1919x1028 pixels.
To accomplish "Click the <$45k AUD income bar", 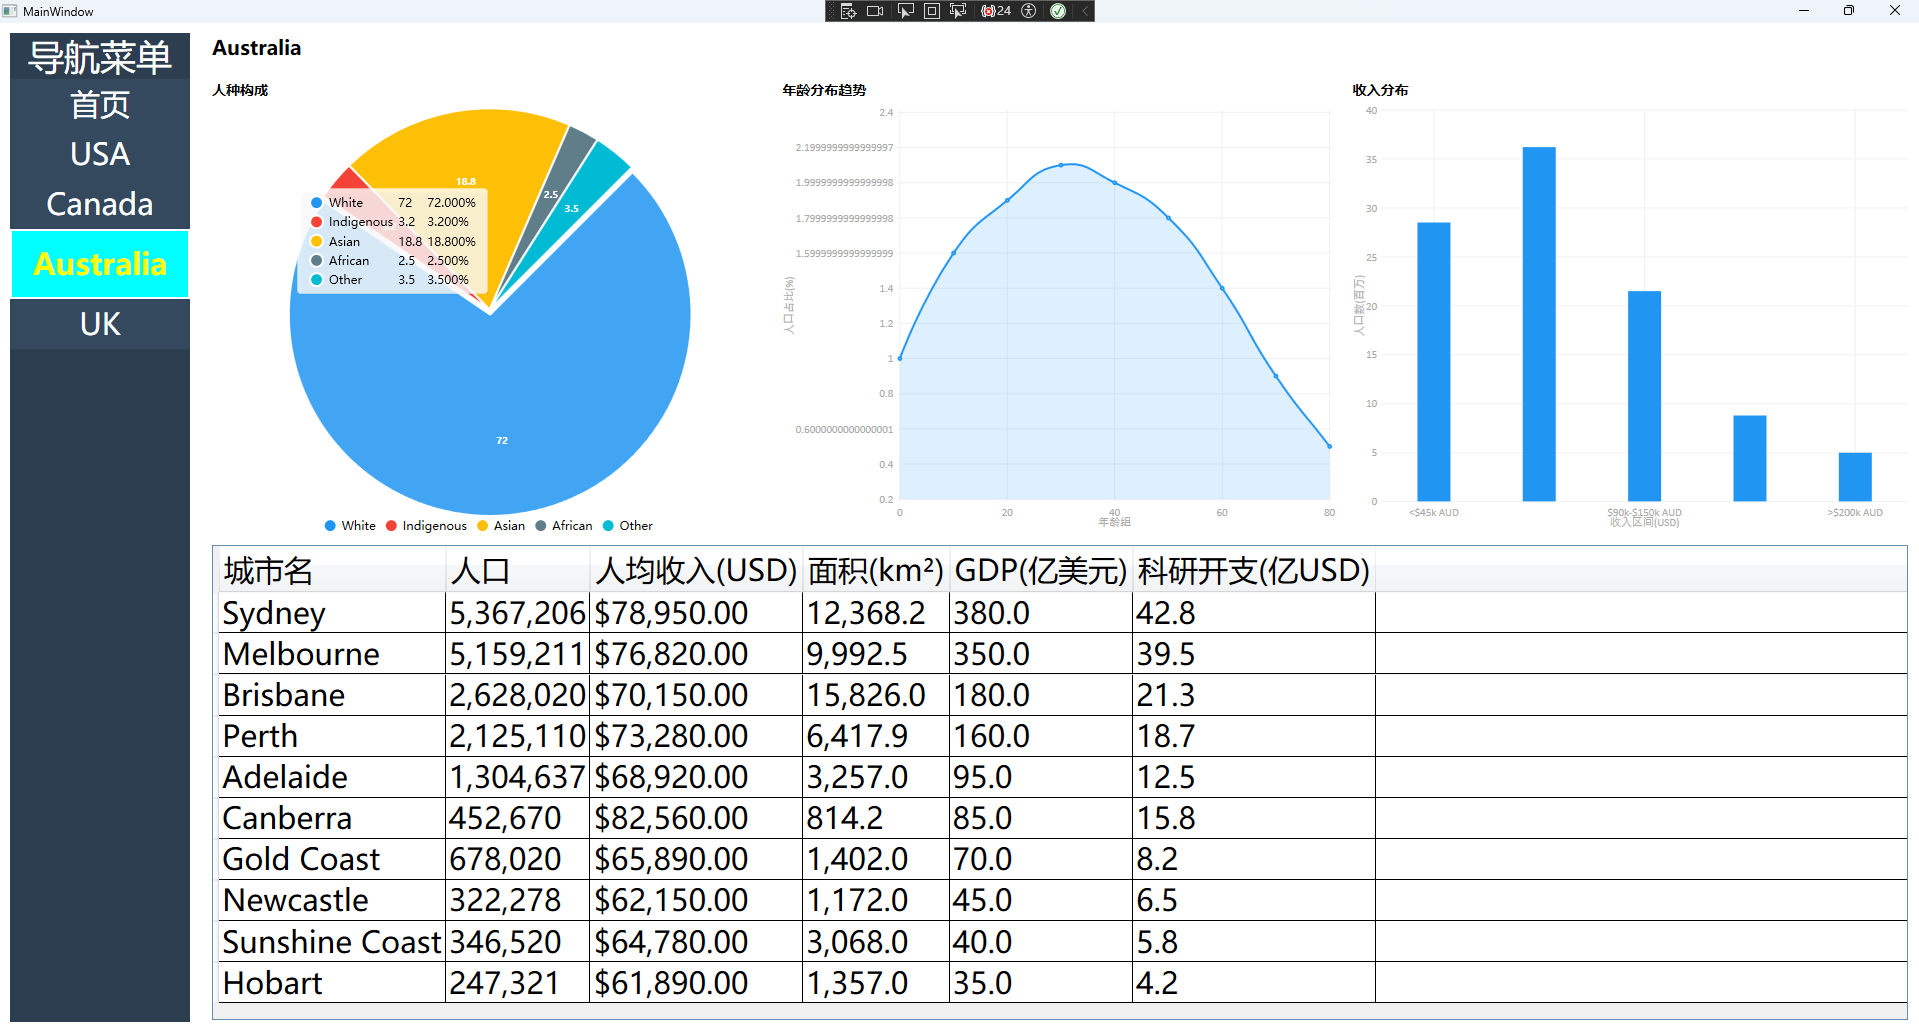I will coord(1433,362).
